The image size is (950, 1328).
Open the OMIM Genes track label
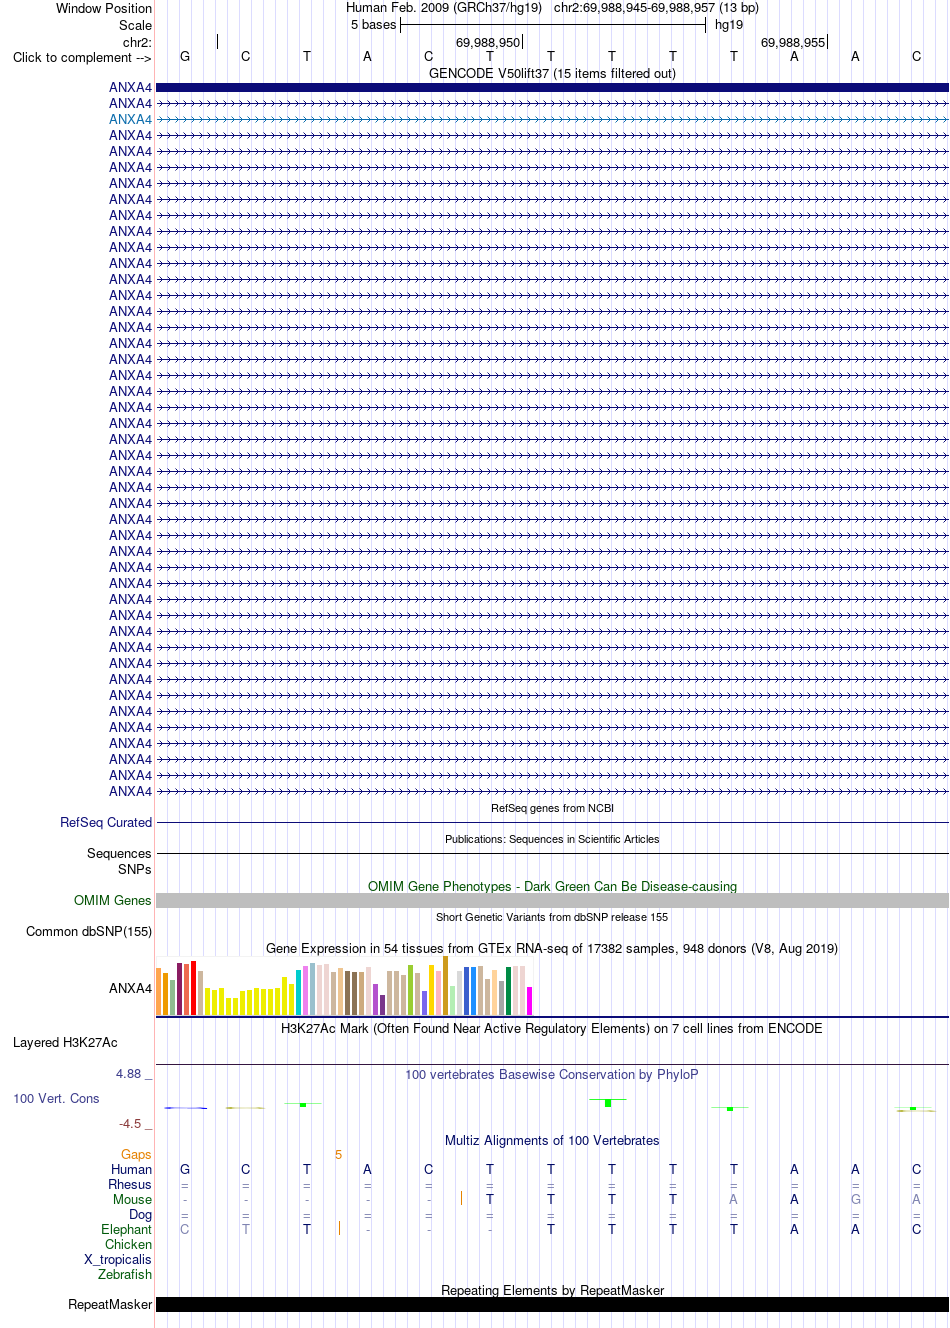tap(113, 900)
